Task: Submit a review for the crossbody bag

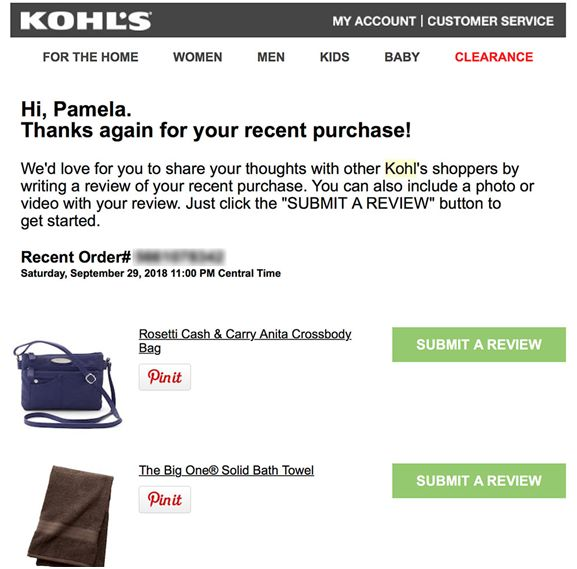Action: pyautogui.click(x=479, y=344)
